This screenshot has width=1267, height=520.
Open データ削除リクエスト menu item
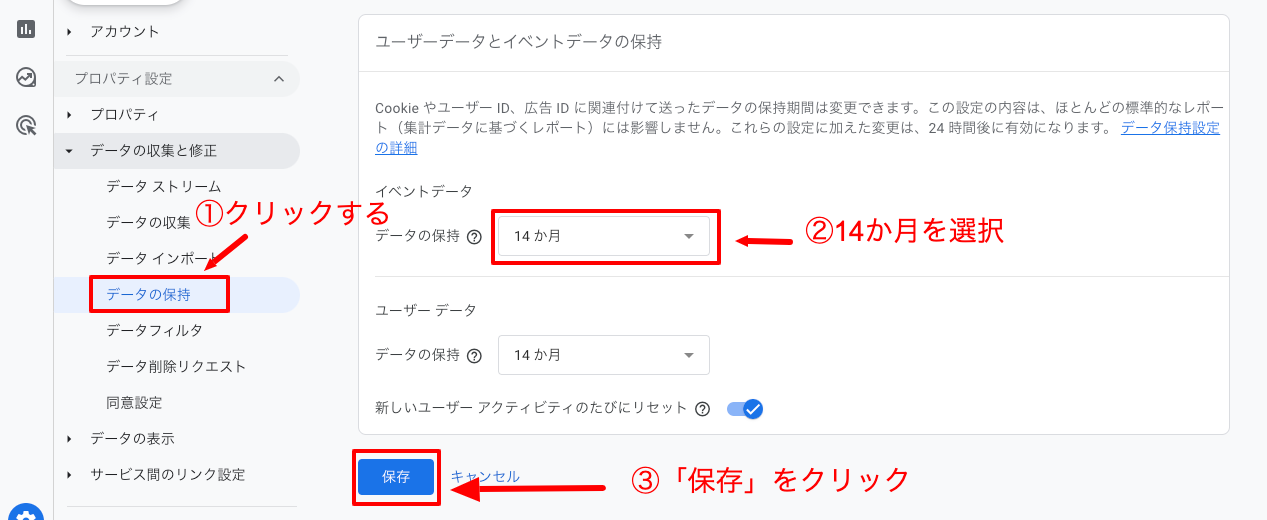176,366
